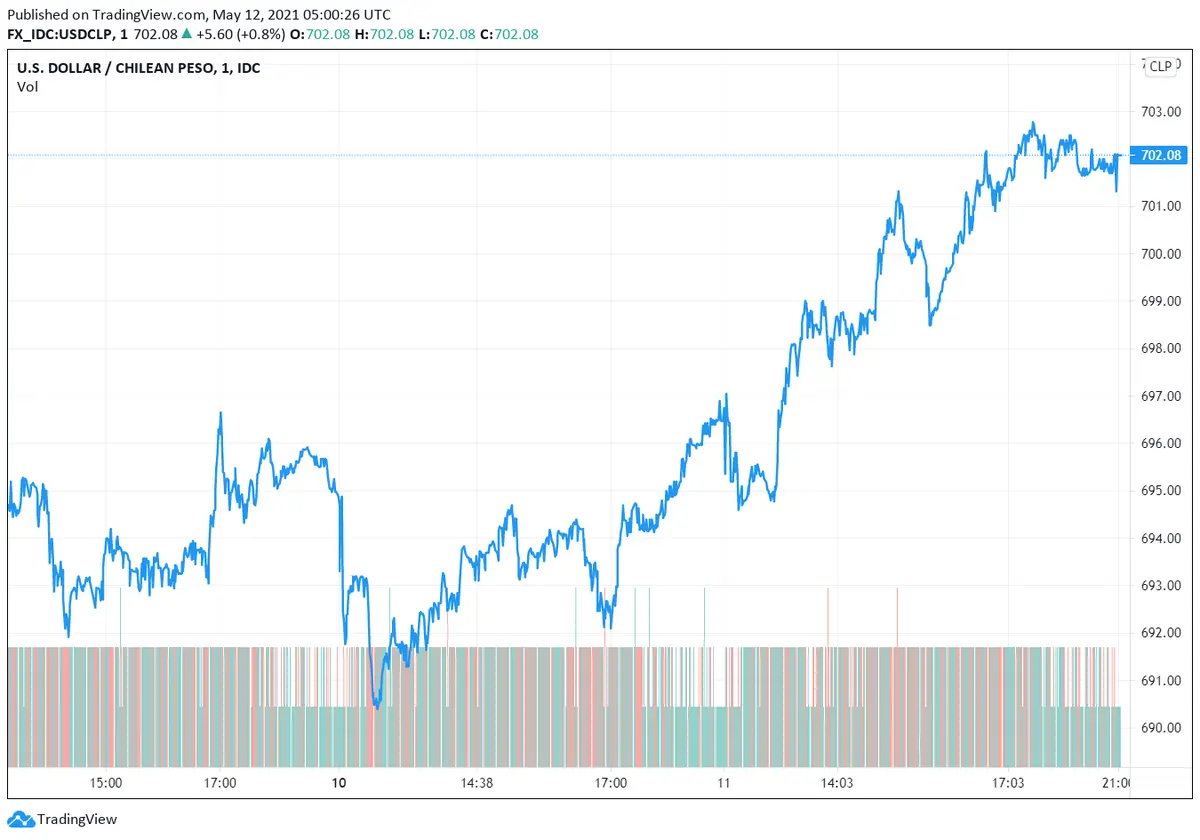Image resolution: width=1200 pixels, height=840 pixels.
Task: Select the date marker 10 on time axis
Action: (339, 782)
